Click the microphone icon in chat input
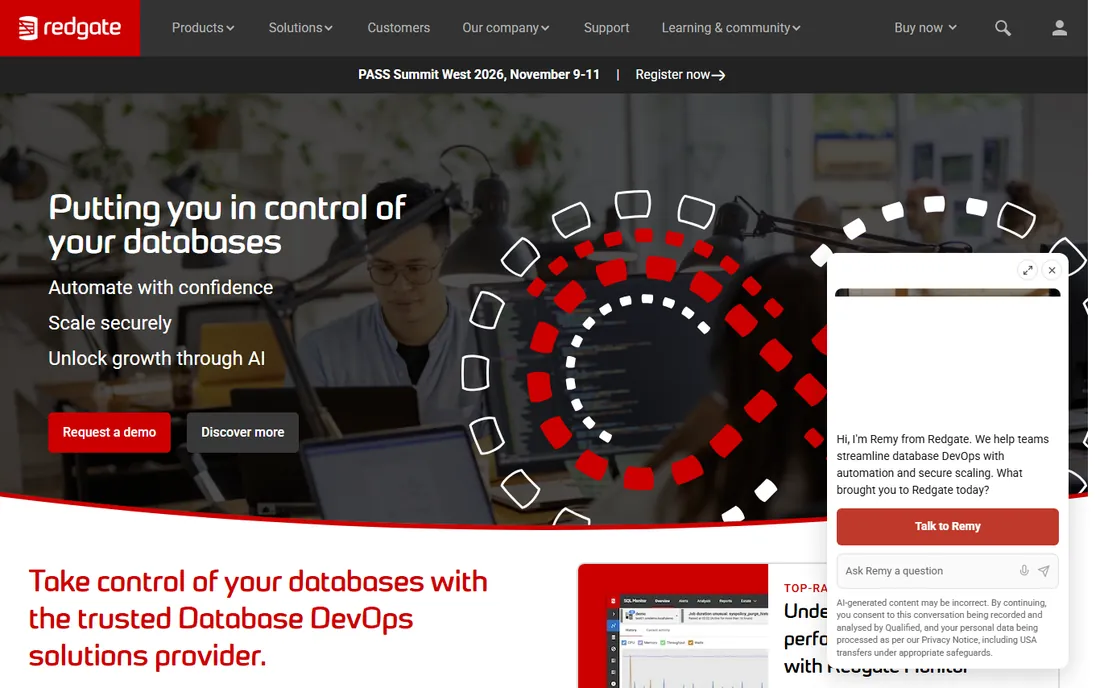The height and width of the screenshot is (688, 1100). [x=1024, y=571]
